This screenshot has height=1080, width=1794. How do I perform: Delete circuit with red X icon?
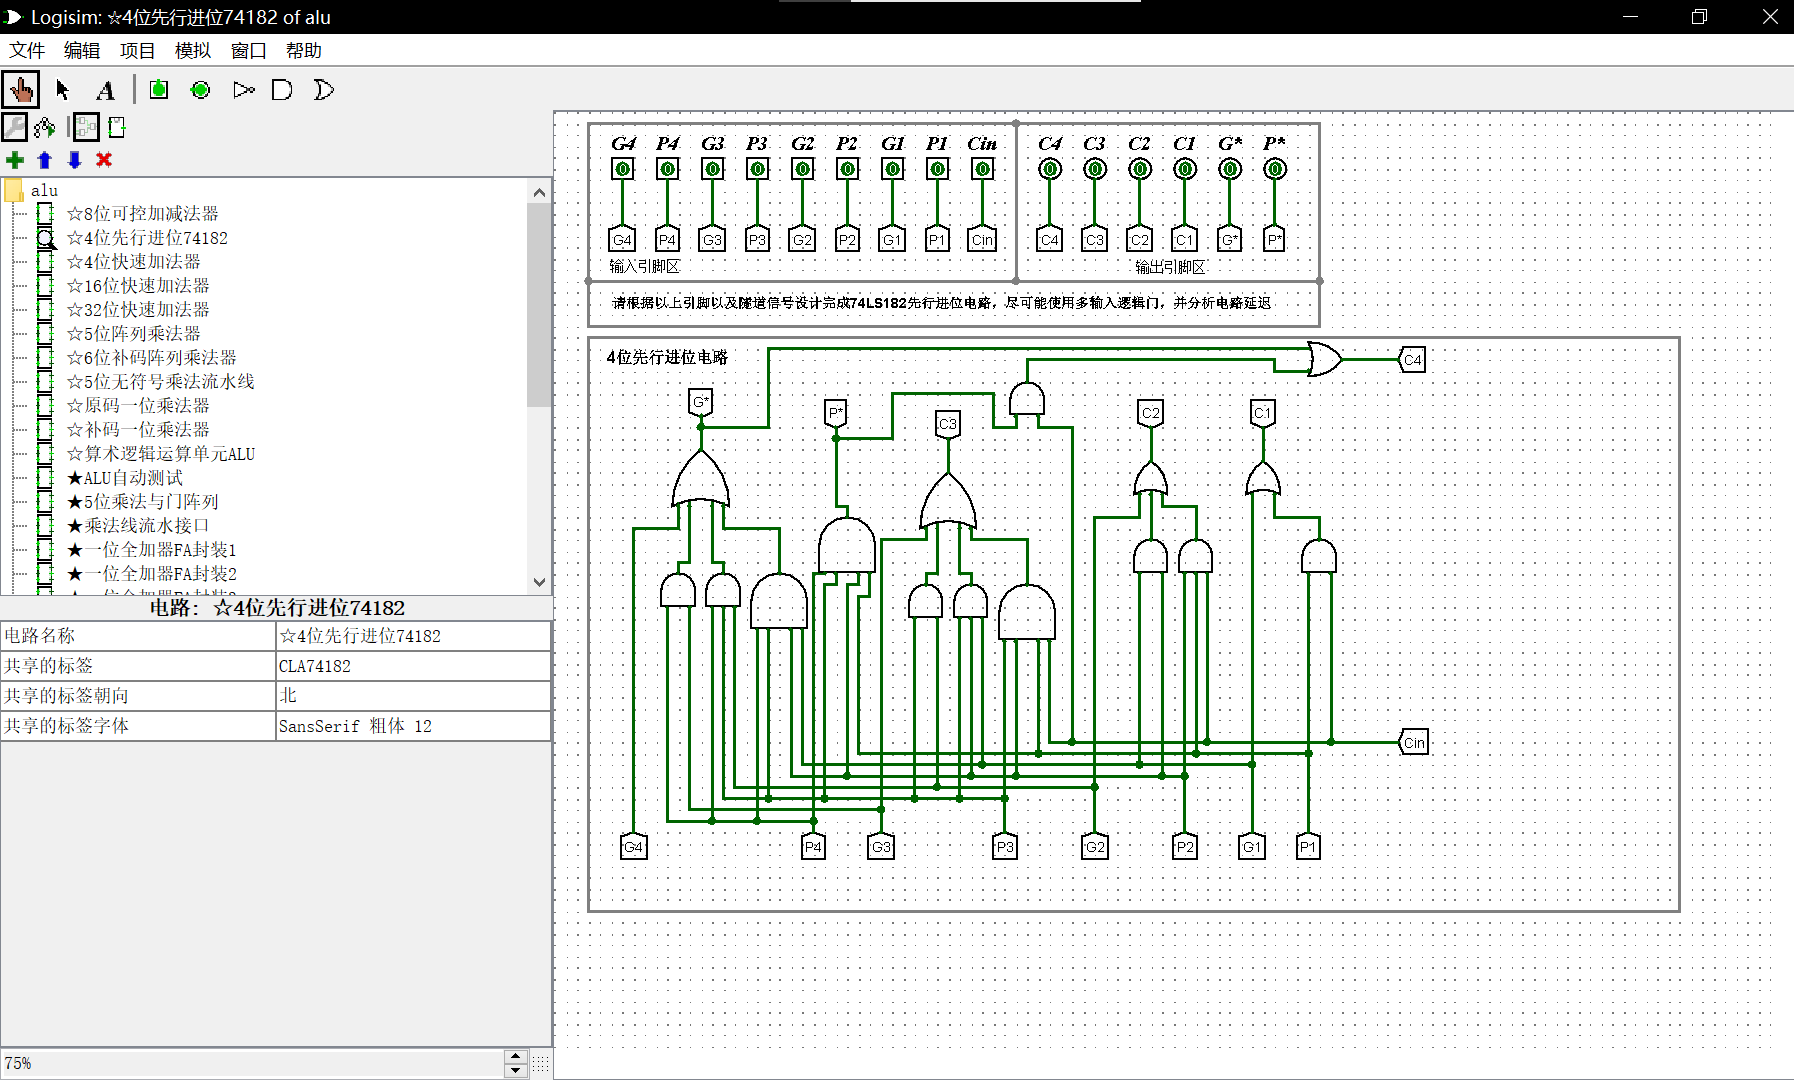104,160
